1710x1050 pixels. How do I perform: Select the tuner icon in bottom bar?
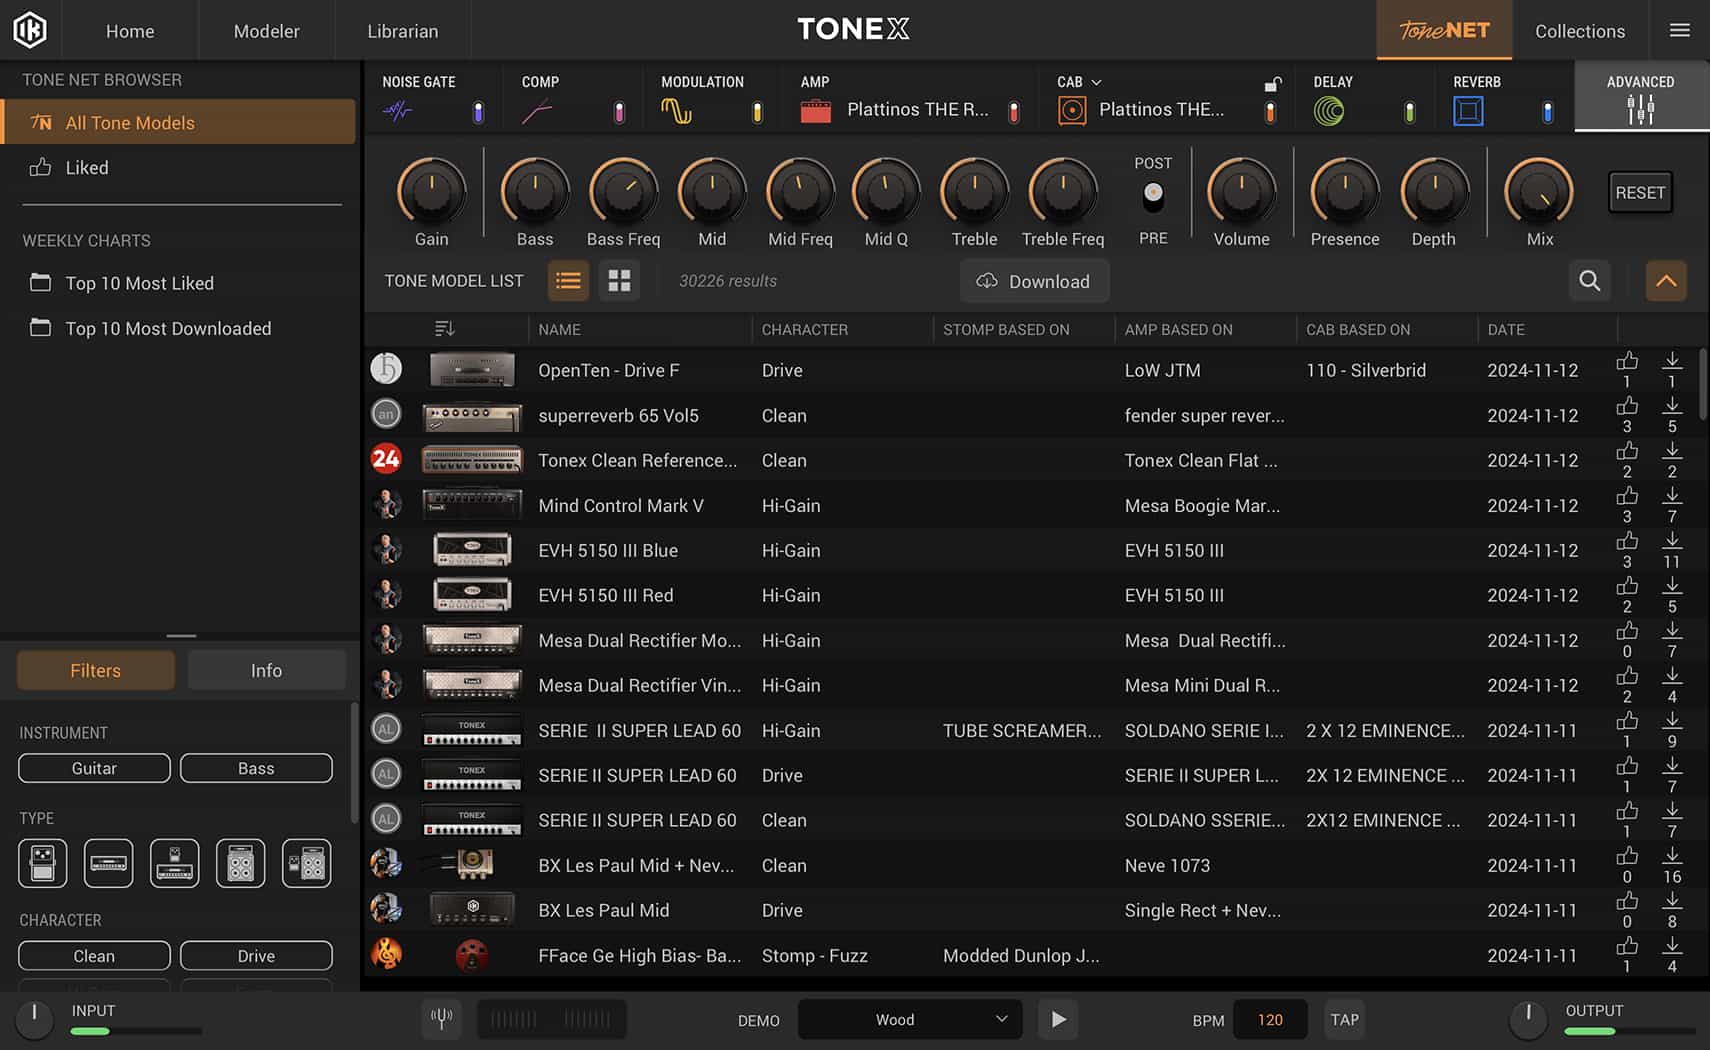(x=441, y=1019)
